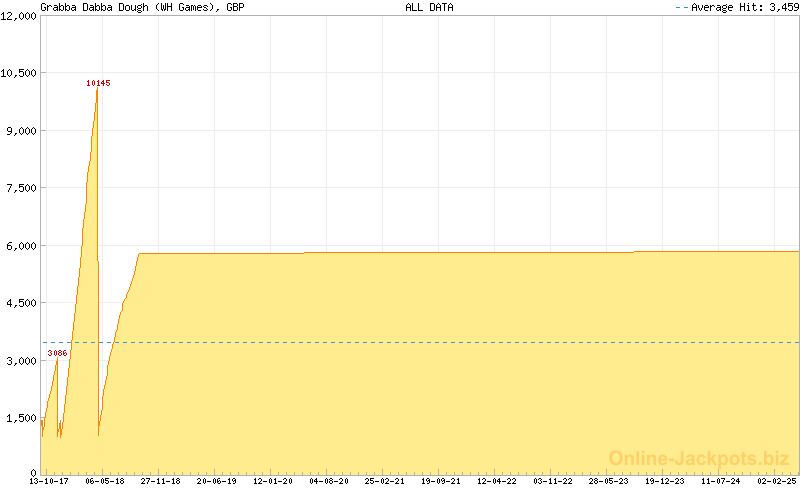Select the ALL DATA heading
Image resolution: width=800 pixels, height=490 pixels.
[x=429, y=7]
